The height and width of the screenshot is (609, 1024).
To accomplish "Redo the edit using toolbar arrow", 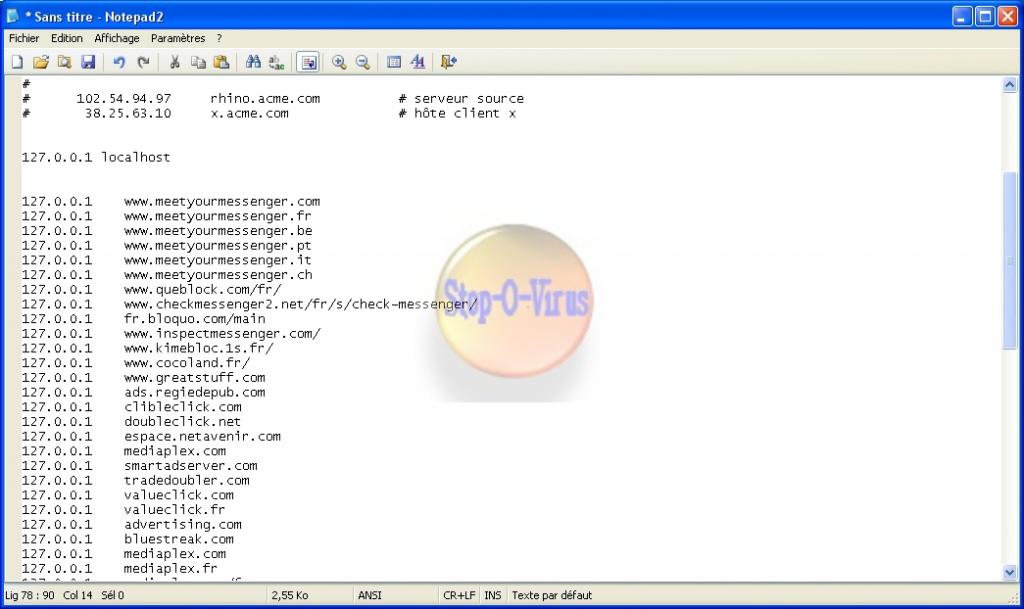I will (143, 62).
